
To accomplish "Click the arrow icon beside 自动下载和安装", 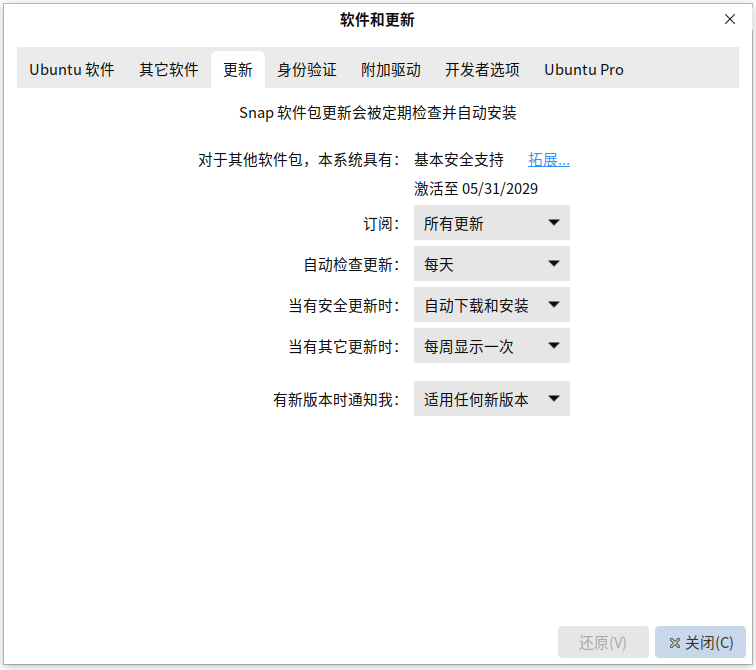I will pyautogui.click(x=554, y=305).
